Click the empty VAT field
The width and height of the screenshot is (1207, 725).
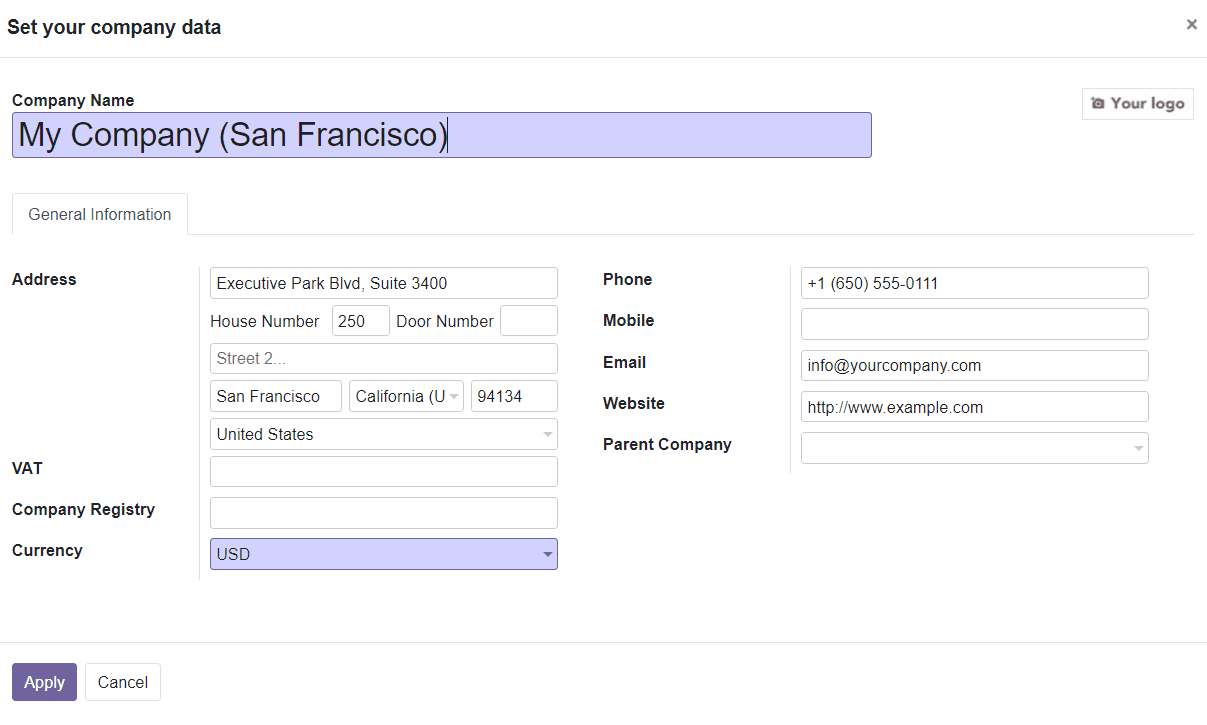tap(383, 470)
